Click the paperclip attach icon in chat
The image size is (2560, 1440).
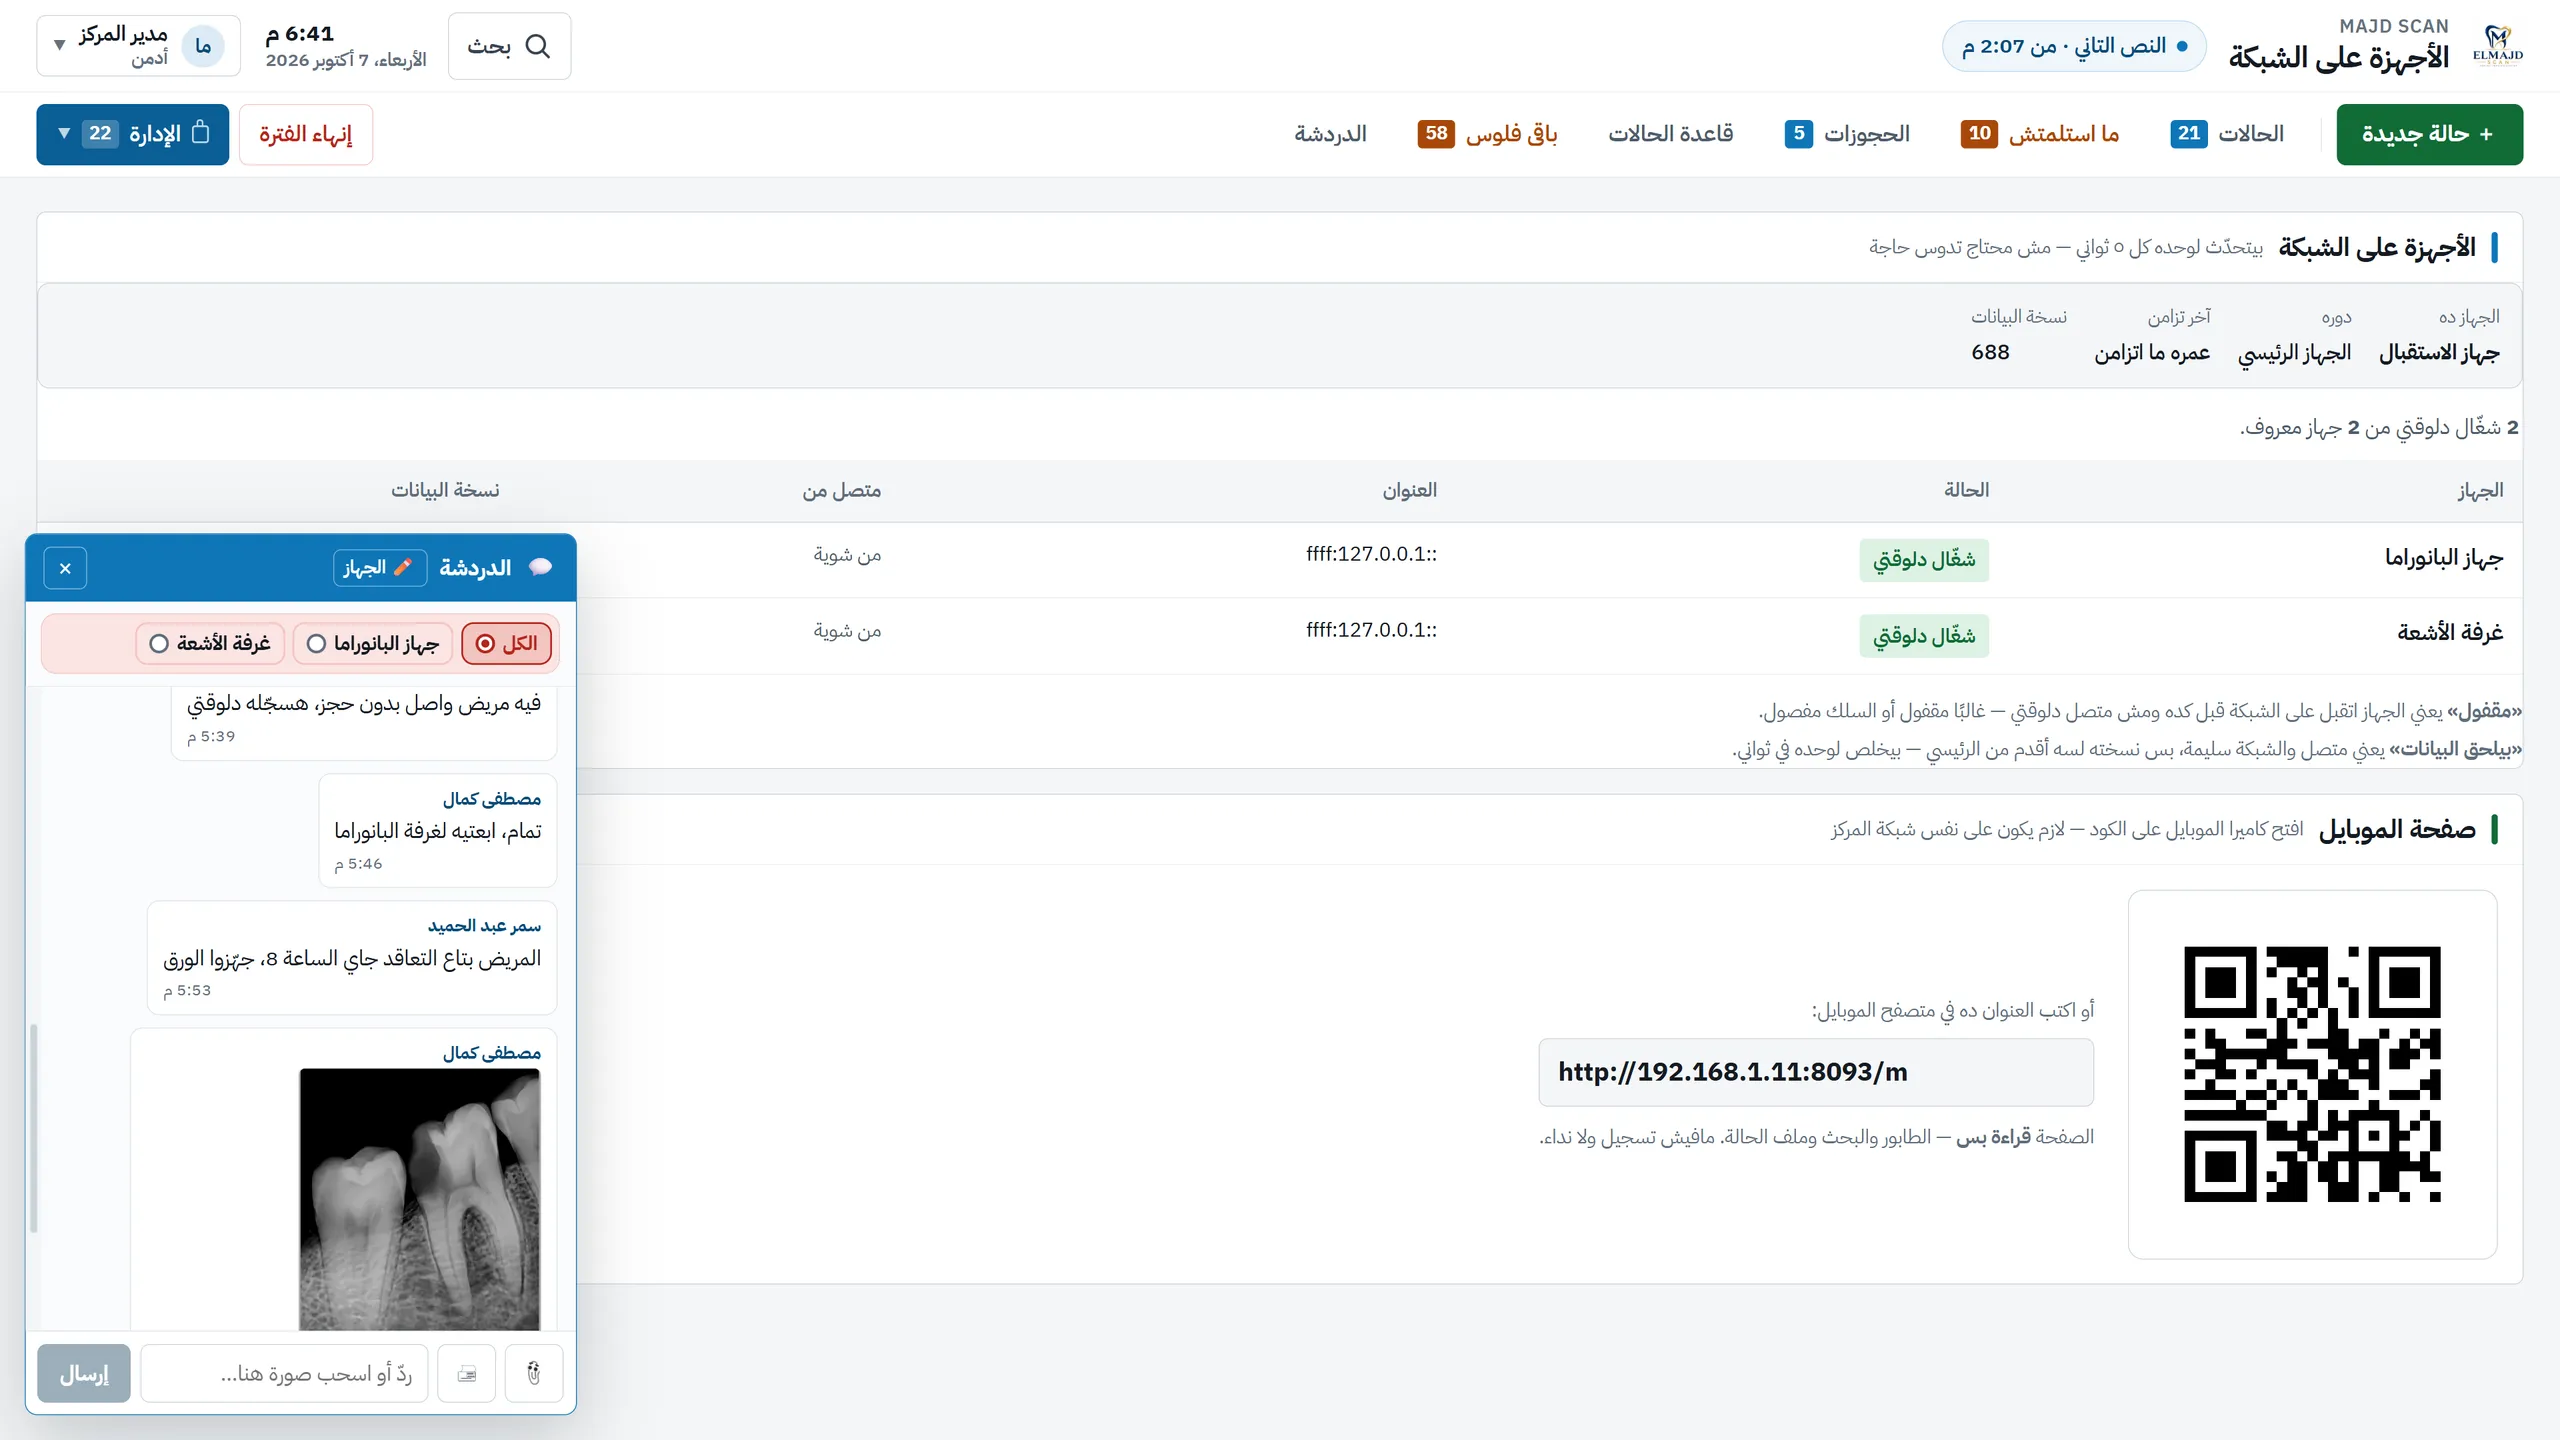pyautogui.click(x=534, y=1373)
